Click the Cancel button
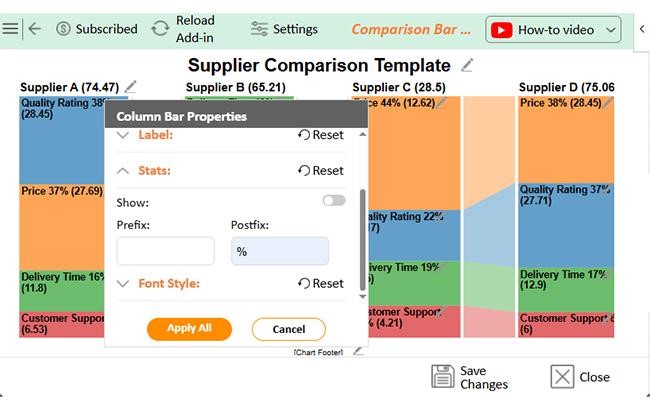650x410 pixels. pyautogui.click(x=288, y=329)
